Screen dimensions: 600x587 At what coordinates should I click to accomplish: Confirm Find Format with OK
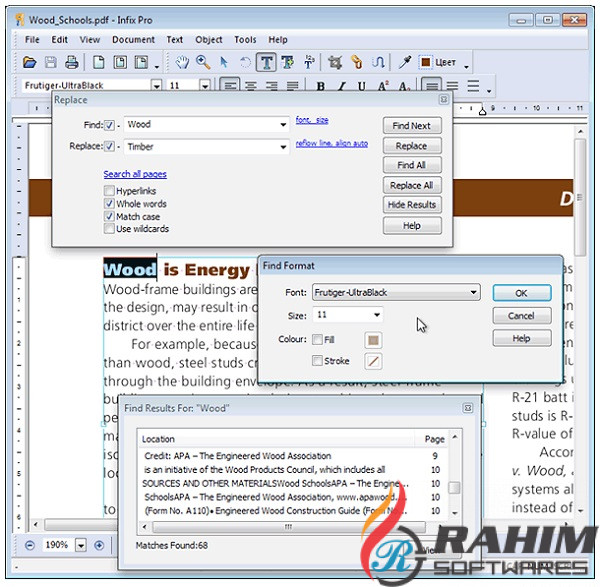(522, 293)
